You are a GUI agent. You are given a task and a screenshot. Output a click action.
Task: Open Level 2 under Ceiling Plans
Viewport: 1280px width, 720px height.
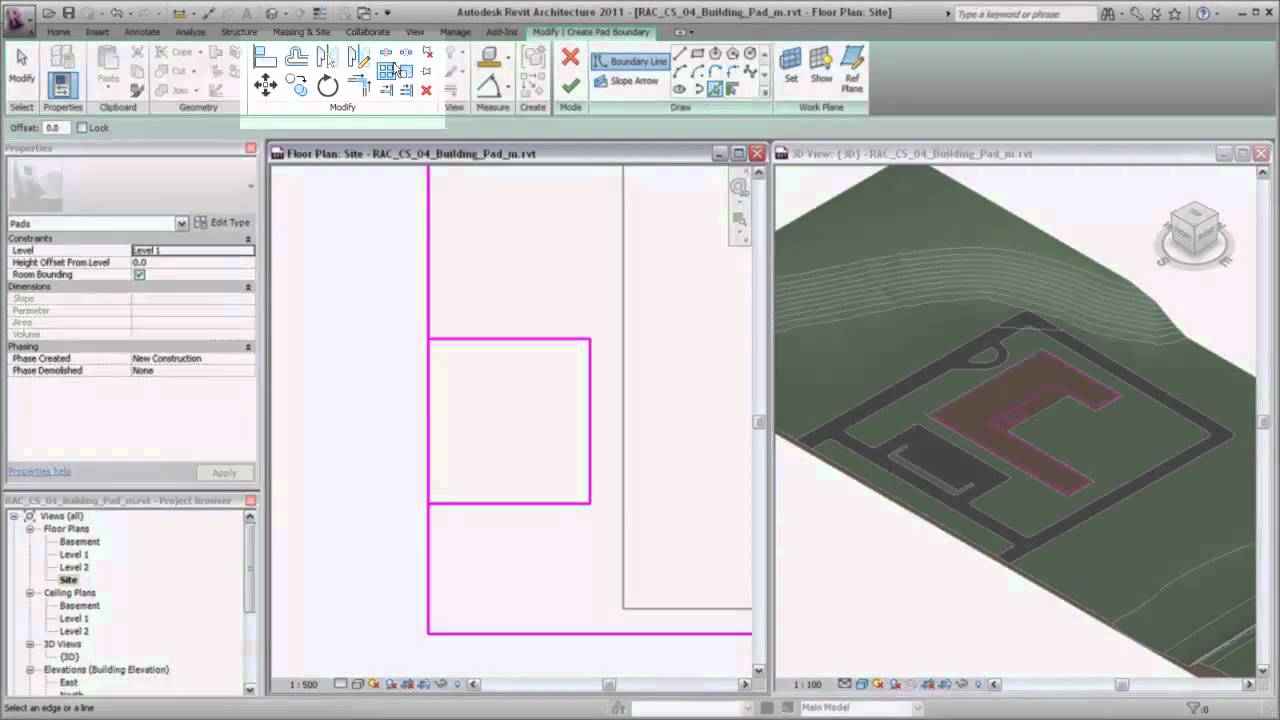74,632
